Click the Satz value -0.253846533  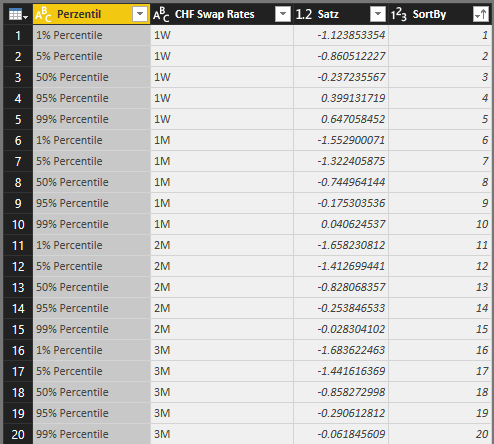tap(351, 308)
